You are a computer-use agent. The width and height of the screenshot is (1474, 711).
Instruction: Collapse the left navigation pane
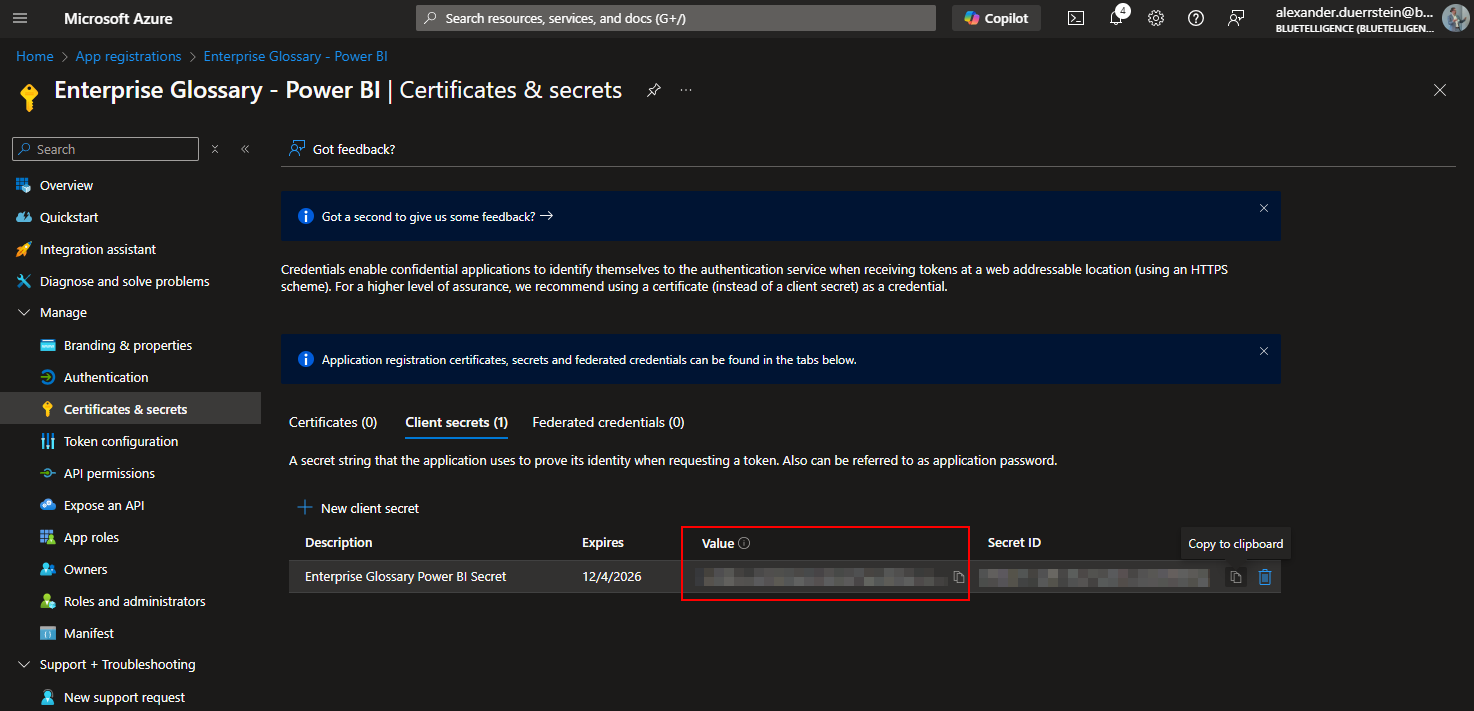click(x=245, y=149)
